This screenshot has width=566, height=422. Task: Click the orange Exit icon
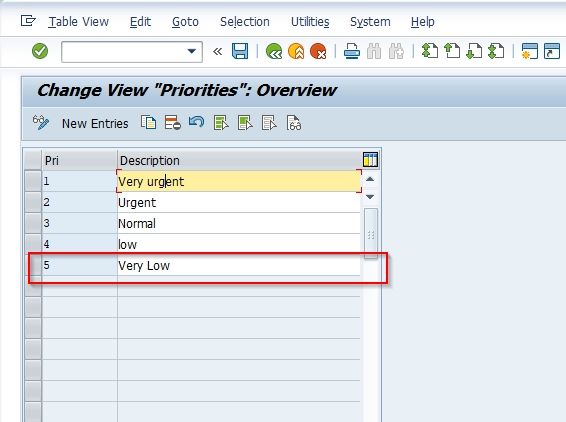pyautogui.click(x=296, y=51)
